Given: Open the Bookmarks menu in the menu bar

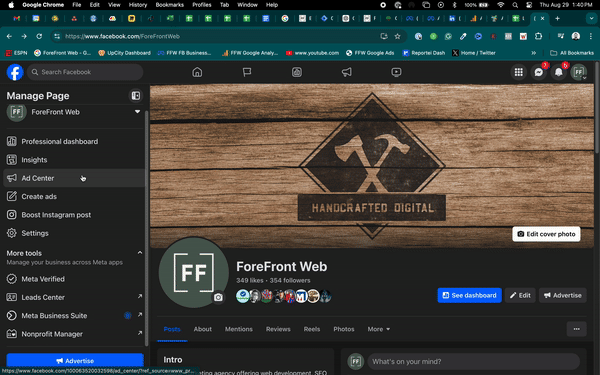Looking at the screenshot, I should click(x=170, y=5).
